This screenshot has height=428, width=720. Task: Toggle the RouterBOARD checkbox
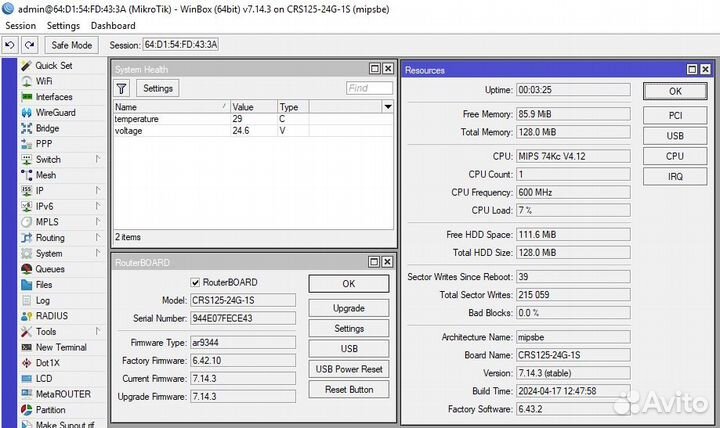[195, 282]
